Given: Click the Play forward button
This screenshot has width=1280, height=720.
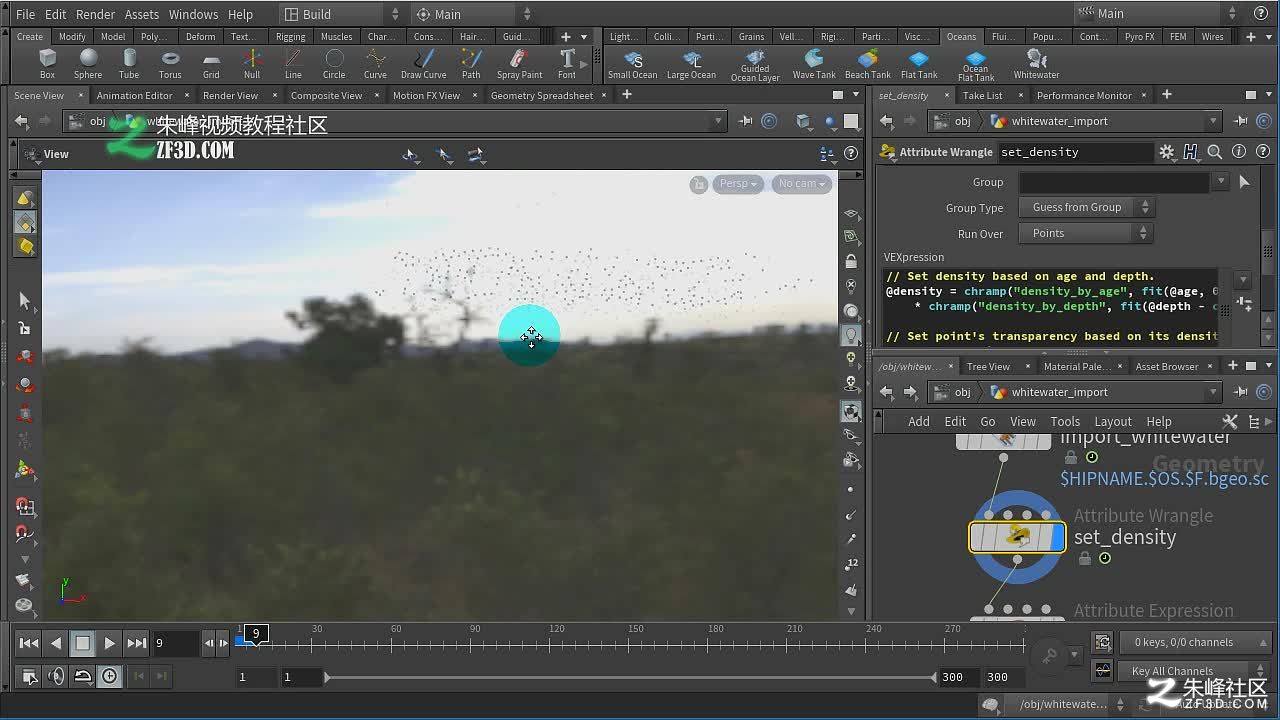Looking at the screenshot, I should click(109, 643).
